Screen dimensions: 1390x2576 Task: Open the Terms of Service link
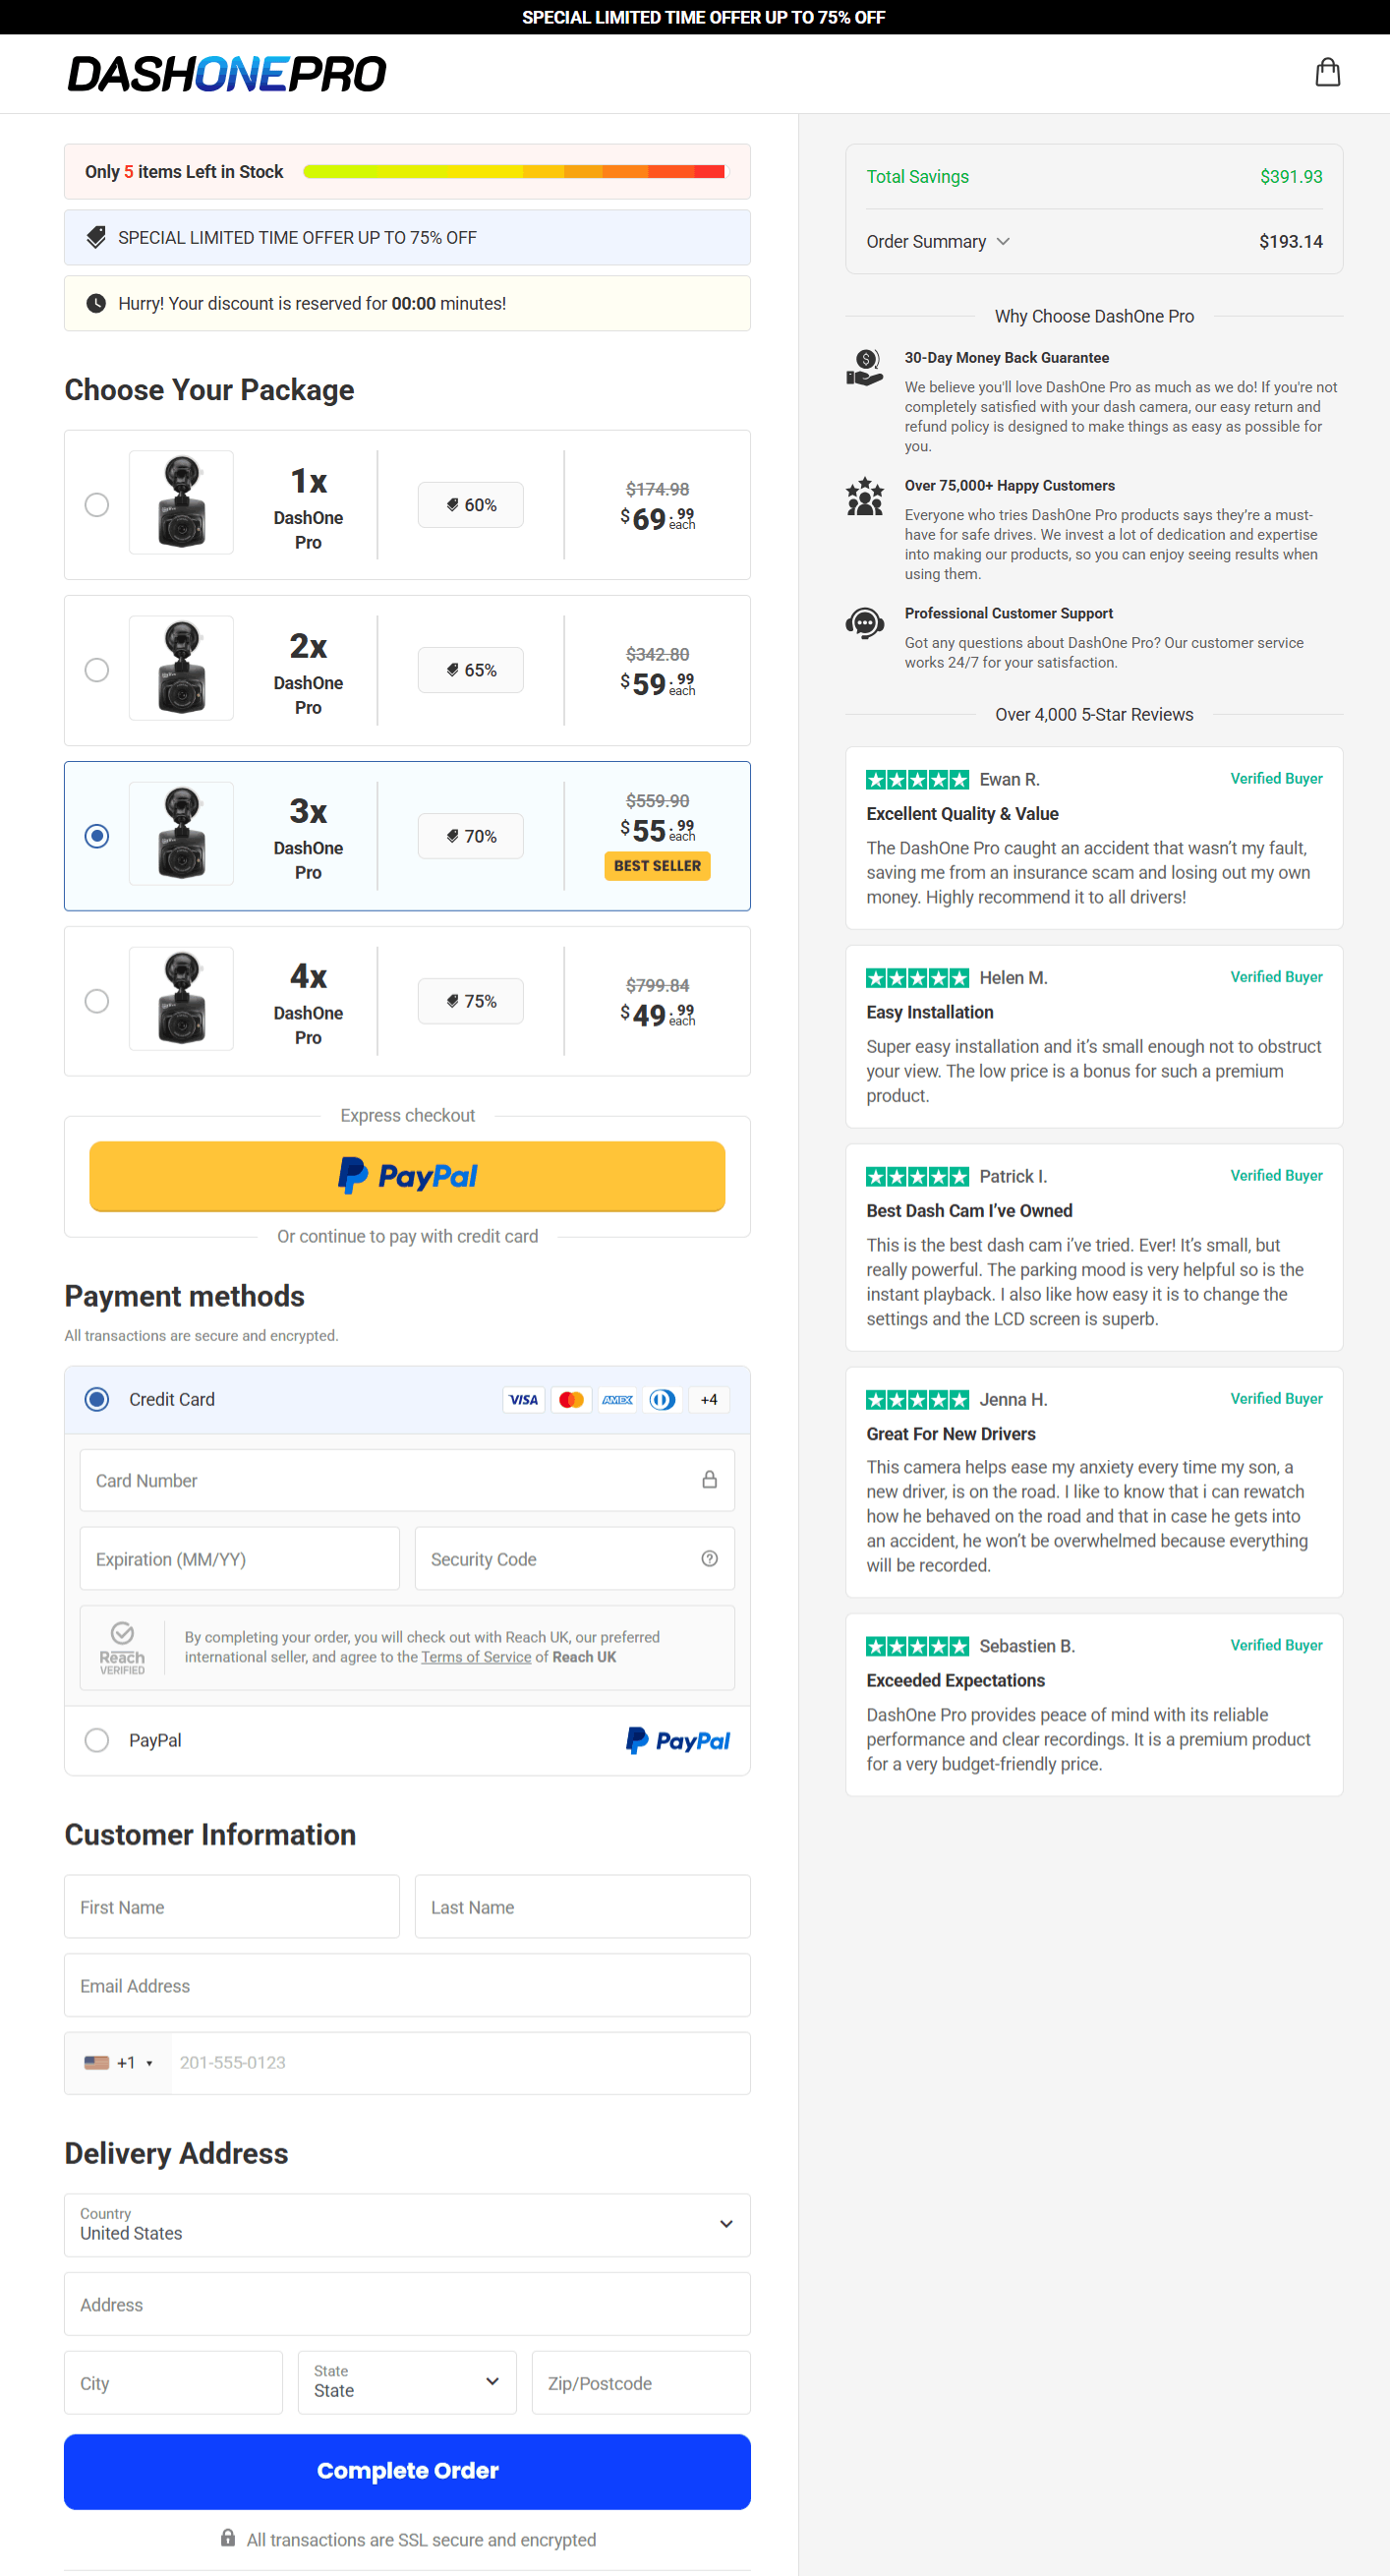(476, 1657)
